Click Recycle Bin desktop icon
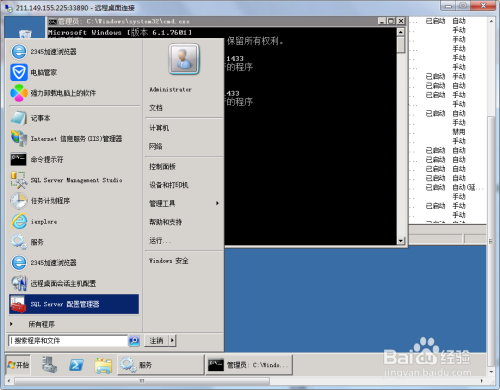Screen dimensions: 500x390 coord(25,33)
